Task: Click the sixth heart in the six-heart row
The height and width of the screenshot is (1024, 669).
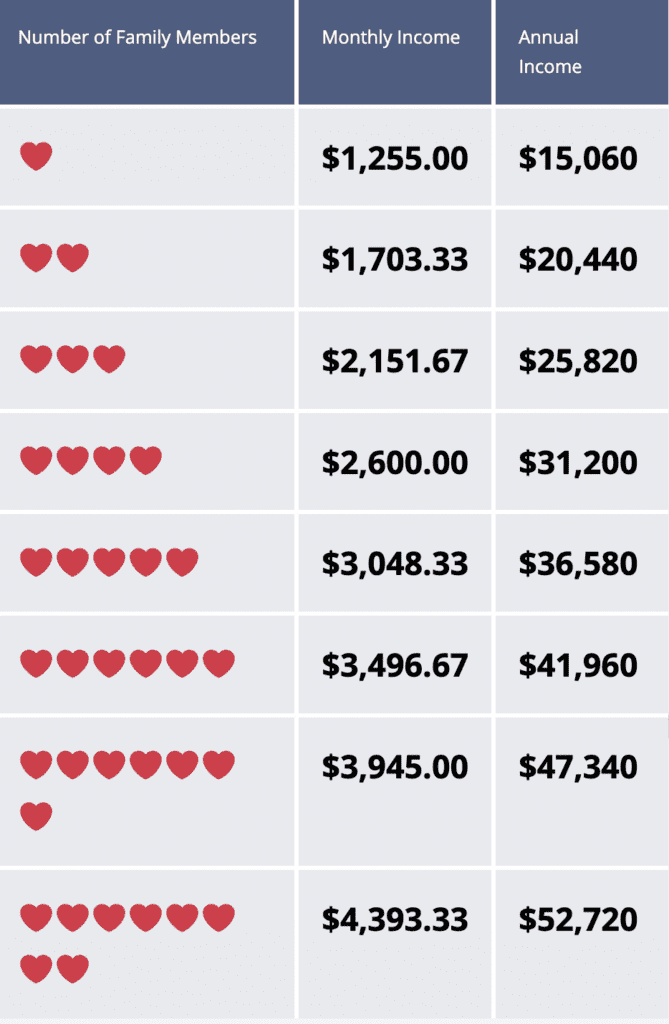Action: (x=218, y=663)
